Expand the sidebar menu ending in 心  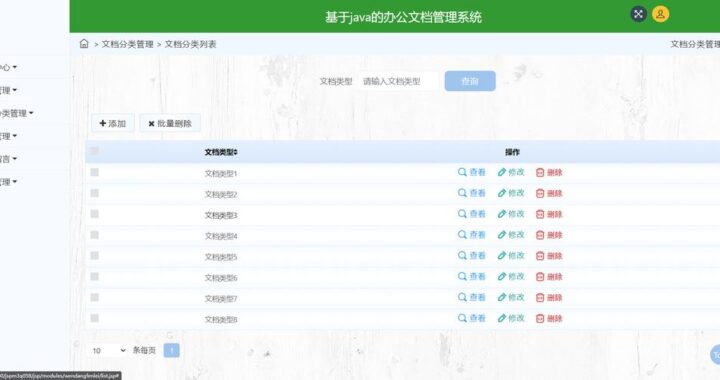click(9, 67)
